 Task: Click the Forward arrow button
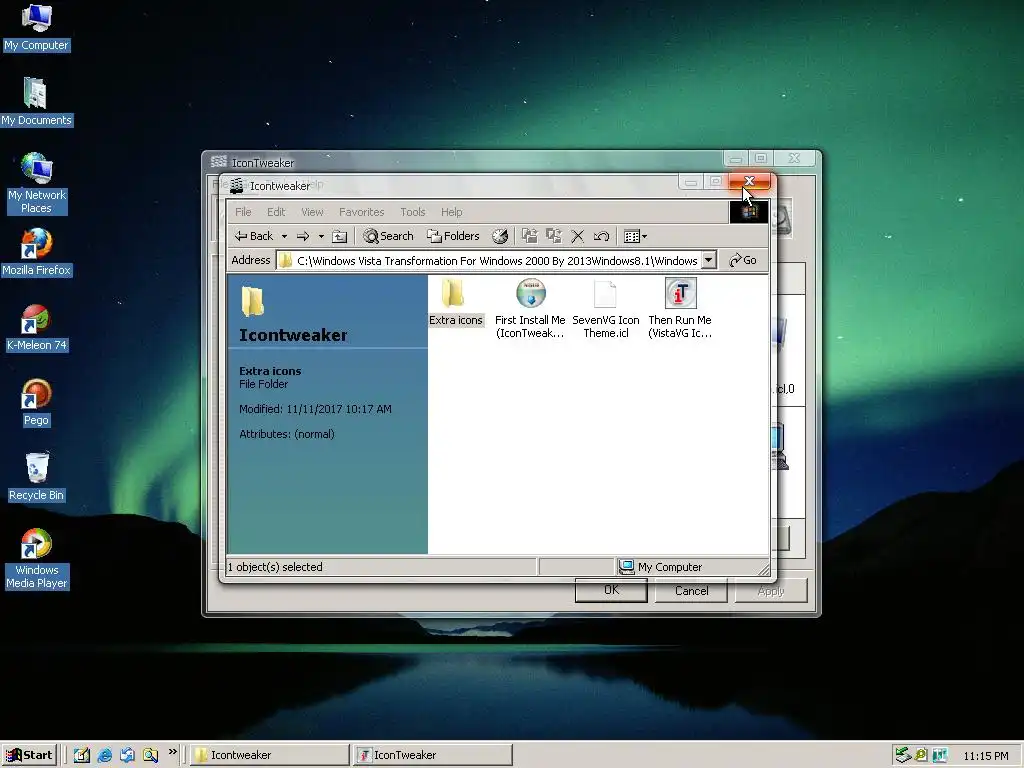coord(303,236)
